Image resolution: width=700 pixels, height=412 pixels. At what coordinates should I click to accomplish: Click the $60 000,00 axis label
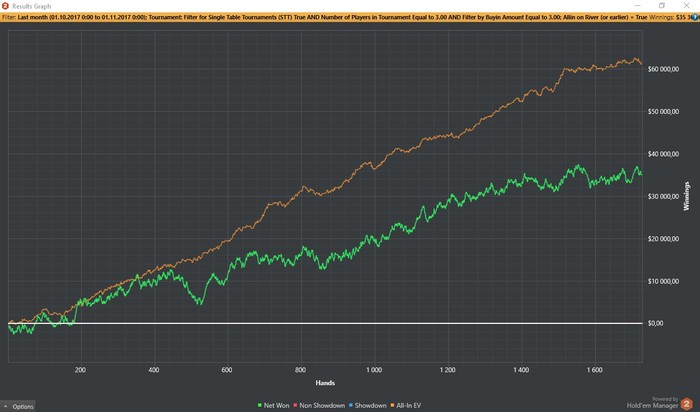coord(663,69)
